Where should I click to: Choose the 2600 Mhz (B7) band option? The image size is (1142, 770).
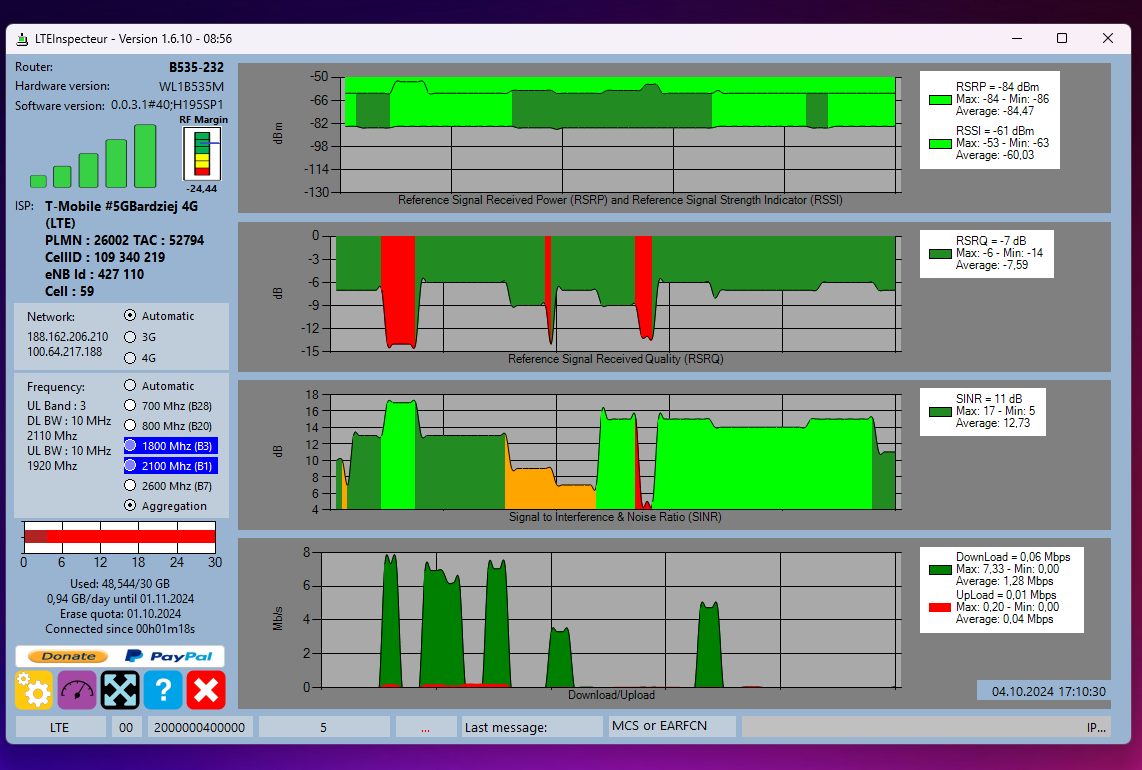point(168,486)
